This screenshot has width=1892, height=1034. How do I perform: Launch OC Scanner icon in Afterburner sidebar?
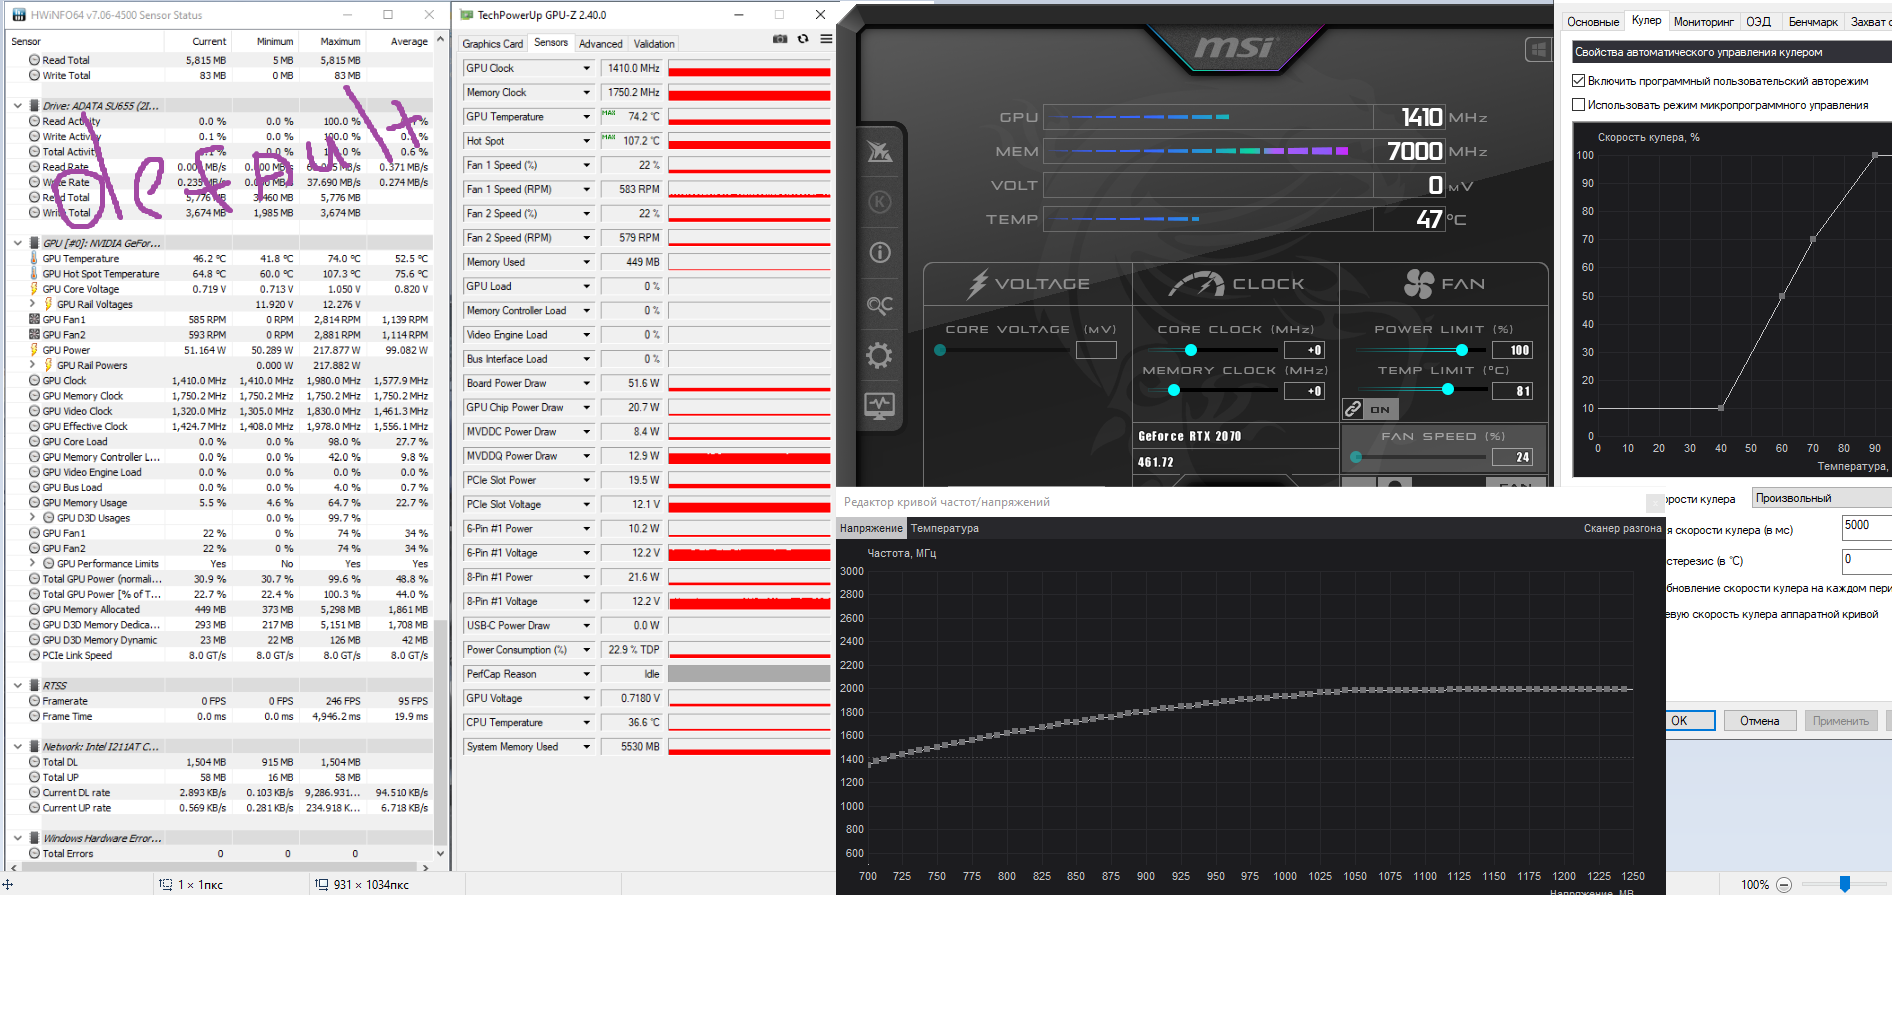click(880, 305)
